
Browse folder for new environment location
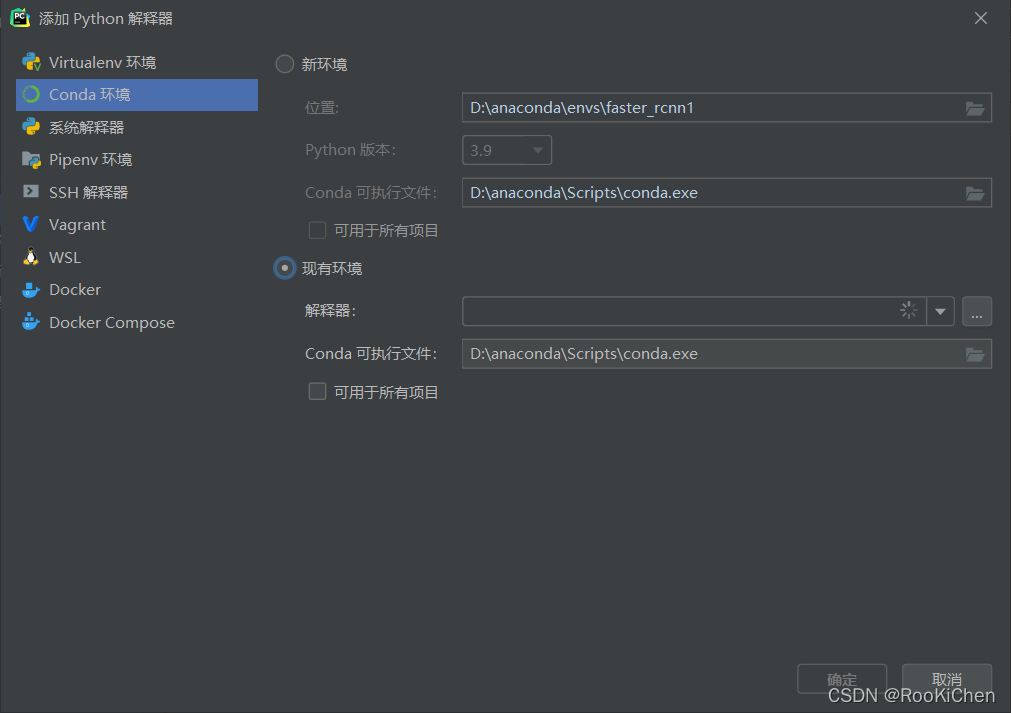coord(974,108)
